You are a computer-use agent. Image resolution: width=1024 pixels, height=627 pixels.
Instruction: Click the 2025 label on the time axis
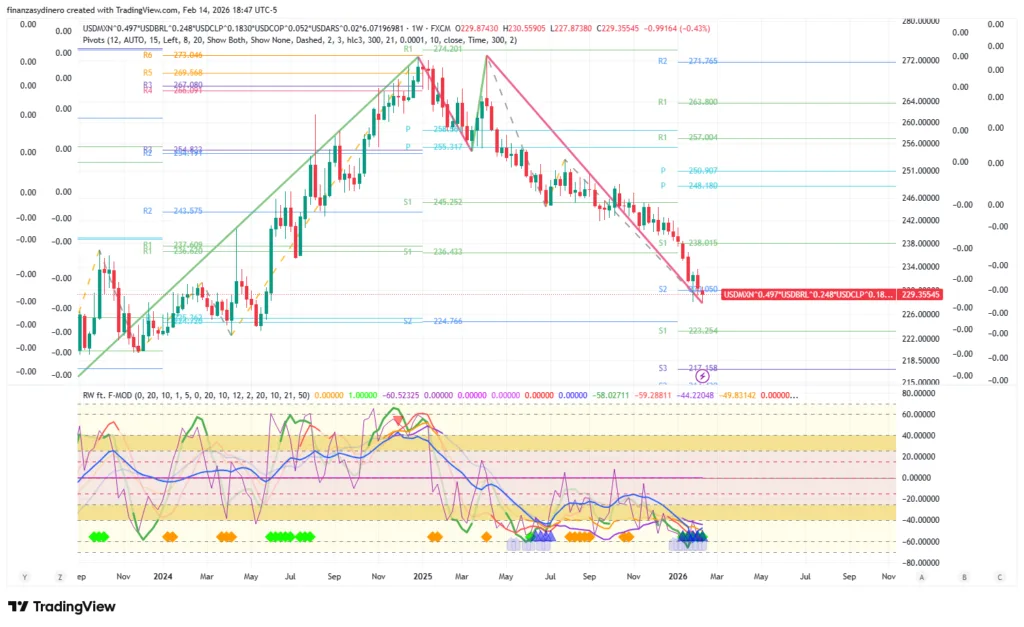(x=422, y=577)
